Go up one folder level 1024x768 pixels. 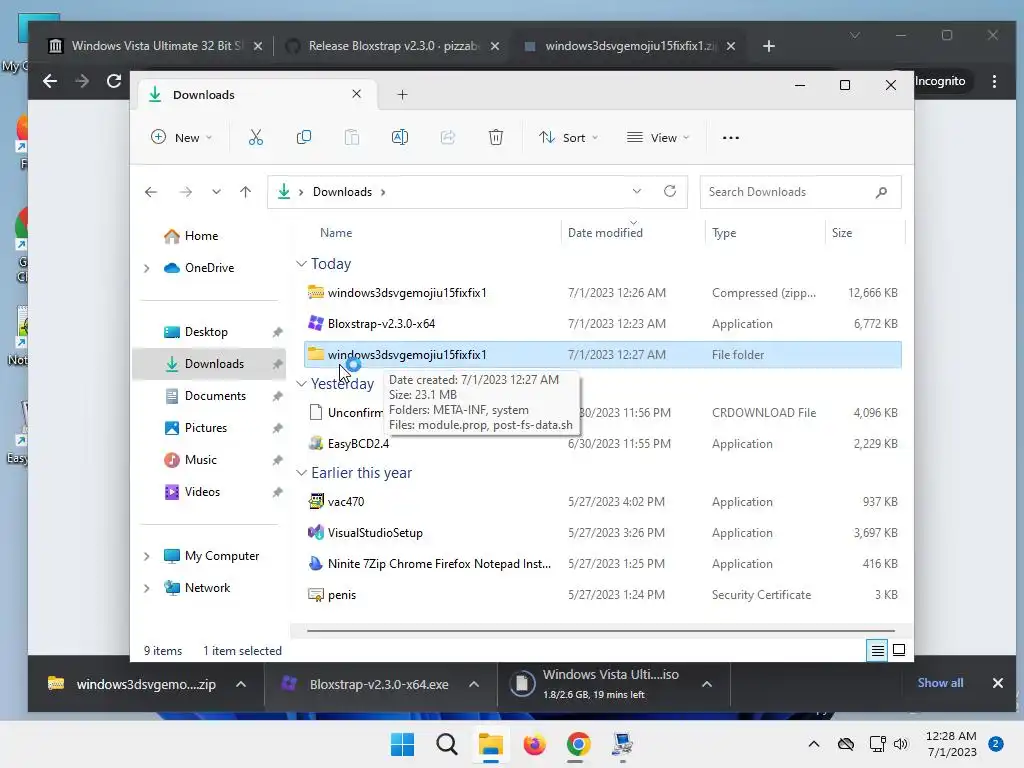click(246, 192)
